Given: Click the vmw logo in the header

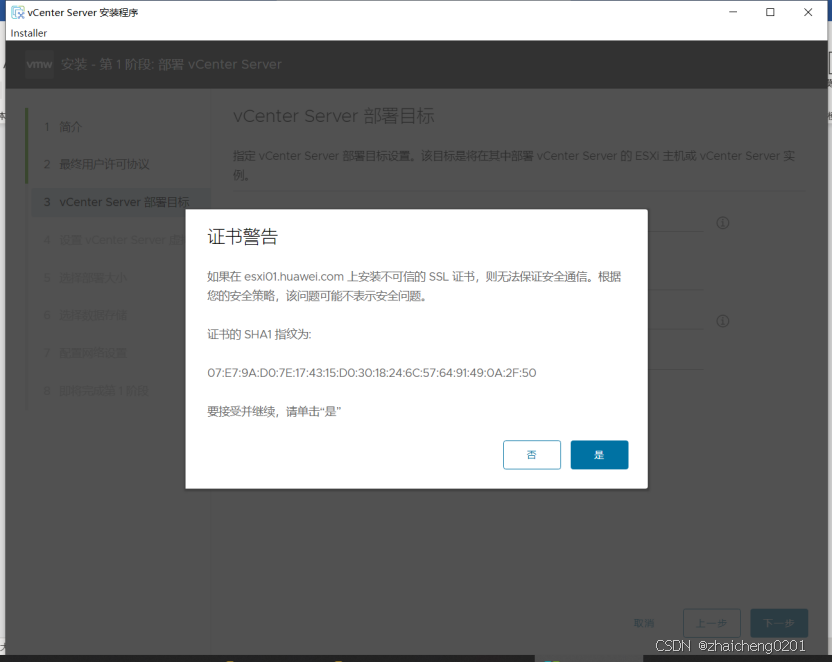Looking at the screenshot, I should (39, 64).
